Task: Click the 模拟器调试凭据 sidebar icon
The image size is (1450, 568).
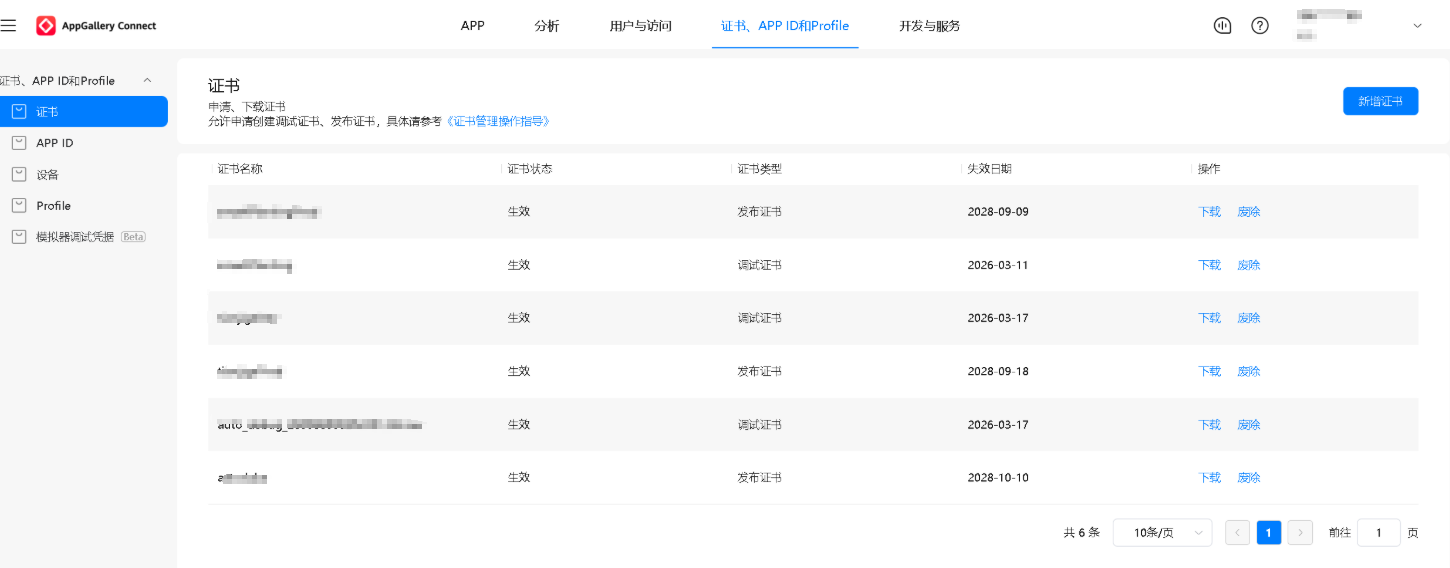Action: (19, 237)
